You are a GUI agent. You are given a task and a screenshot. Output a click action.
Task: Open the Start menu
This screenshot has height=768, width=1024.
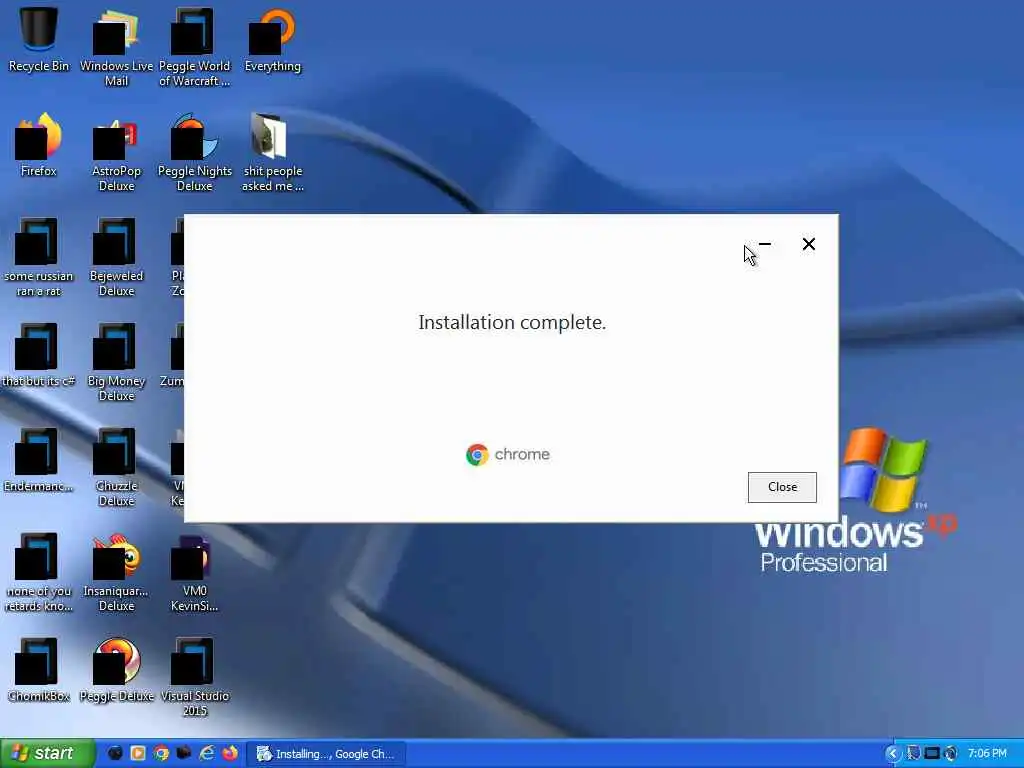tap(47, 754)
